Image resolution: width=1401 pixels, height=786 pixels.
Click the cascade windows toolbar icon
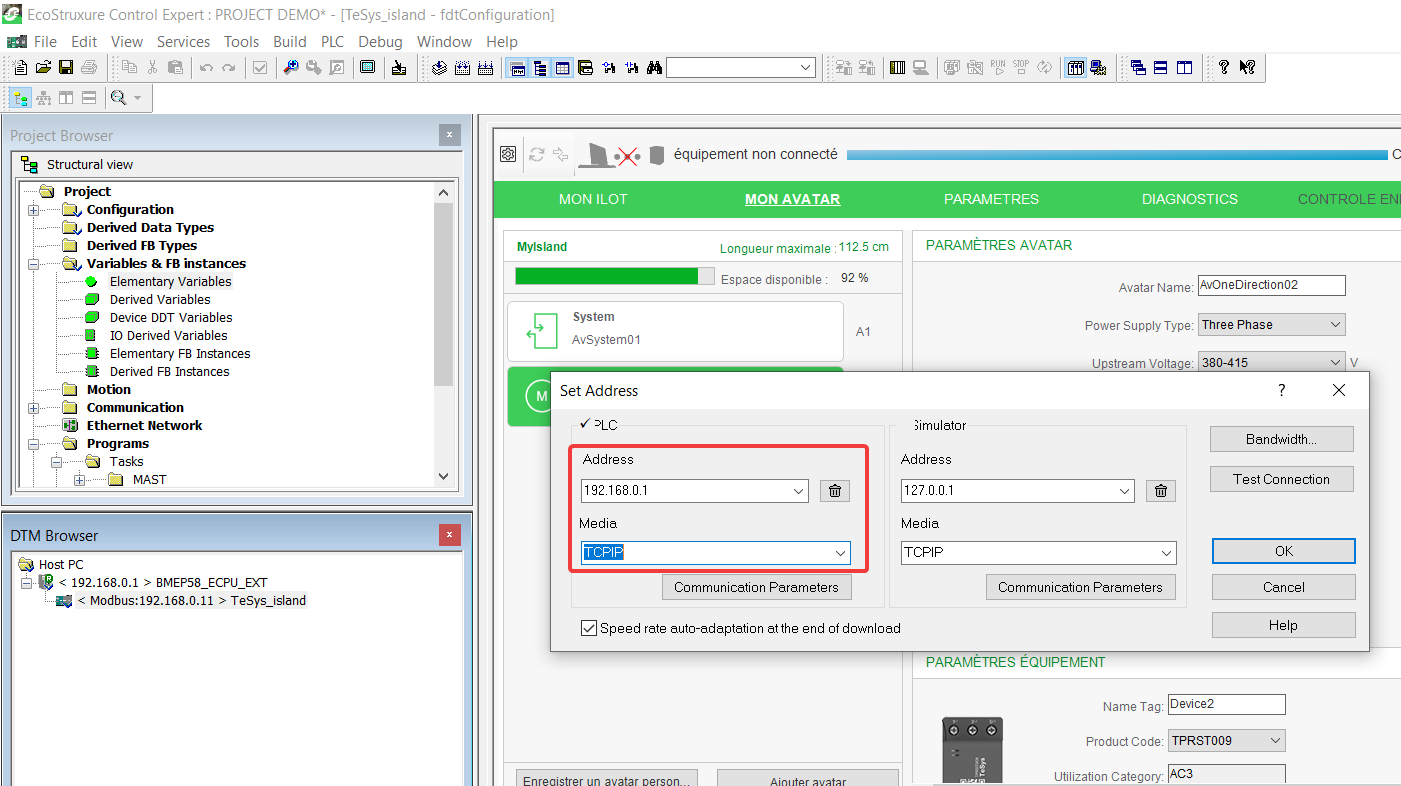pyautogui.click(x=1138, y=68)
